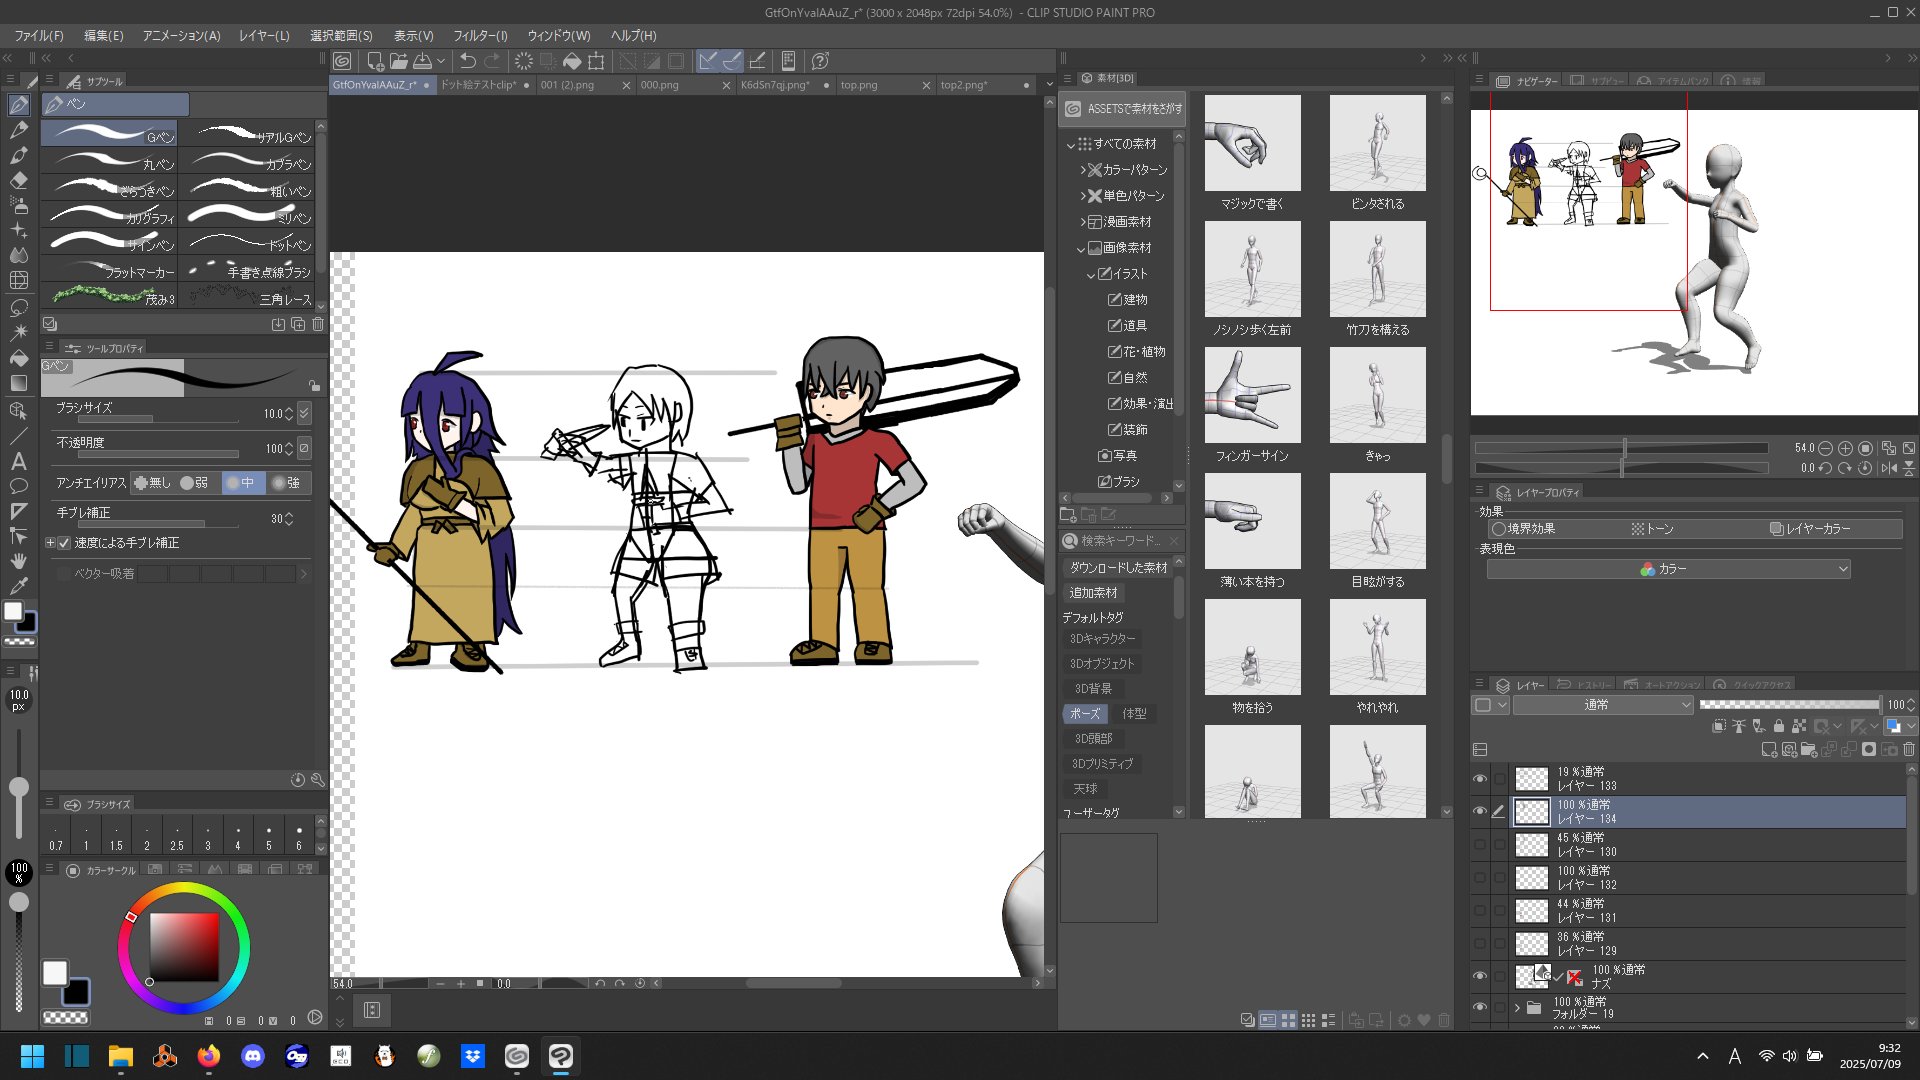Toggle 速度による手ブレ補正 checkbox
Image resolution: width=1920 pixels, height=1080 pixels.
[64, 543]
